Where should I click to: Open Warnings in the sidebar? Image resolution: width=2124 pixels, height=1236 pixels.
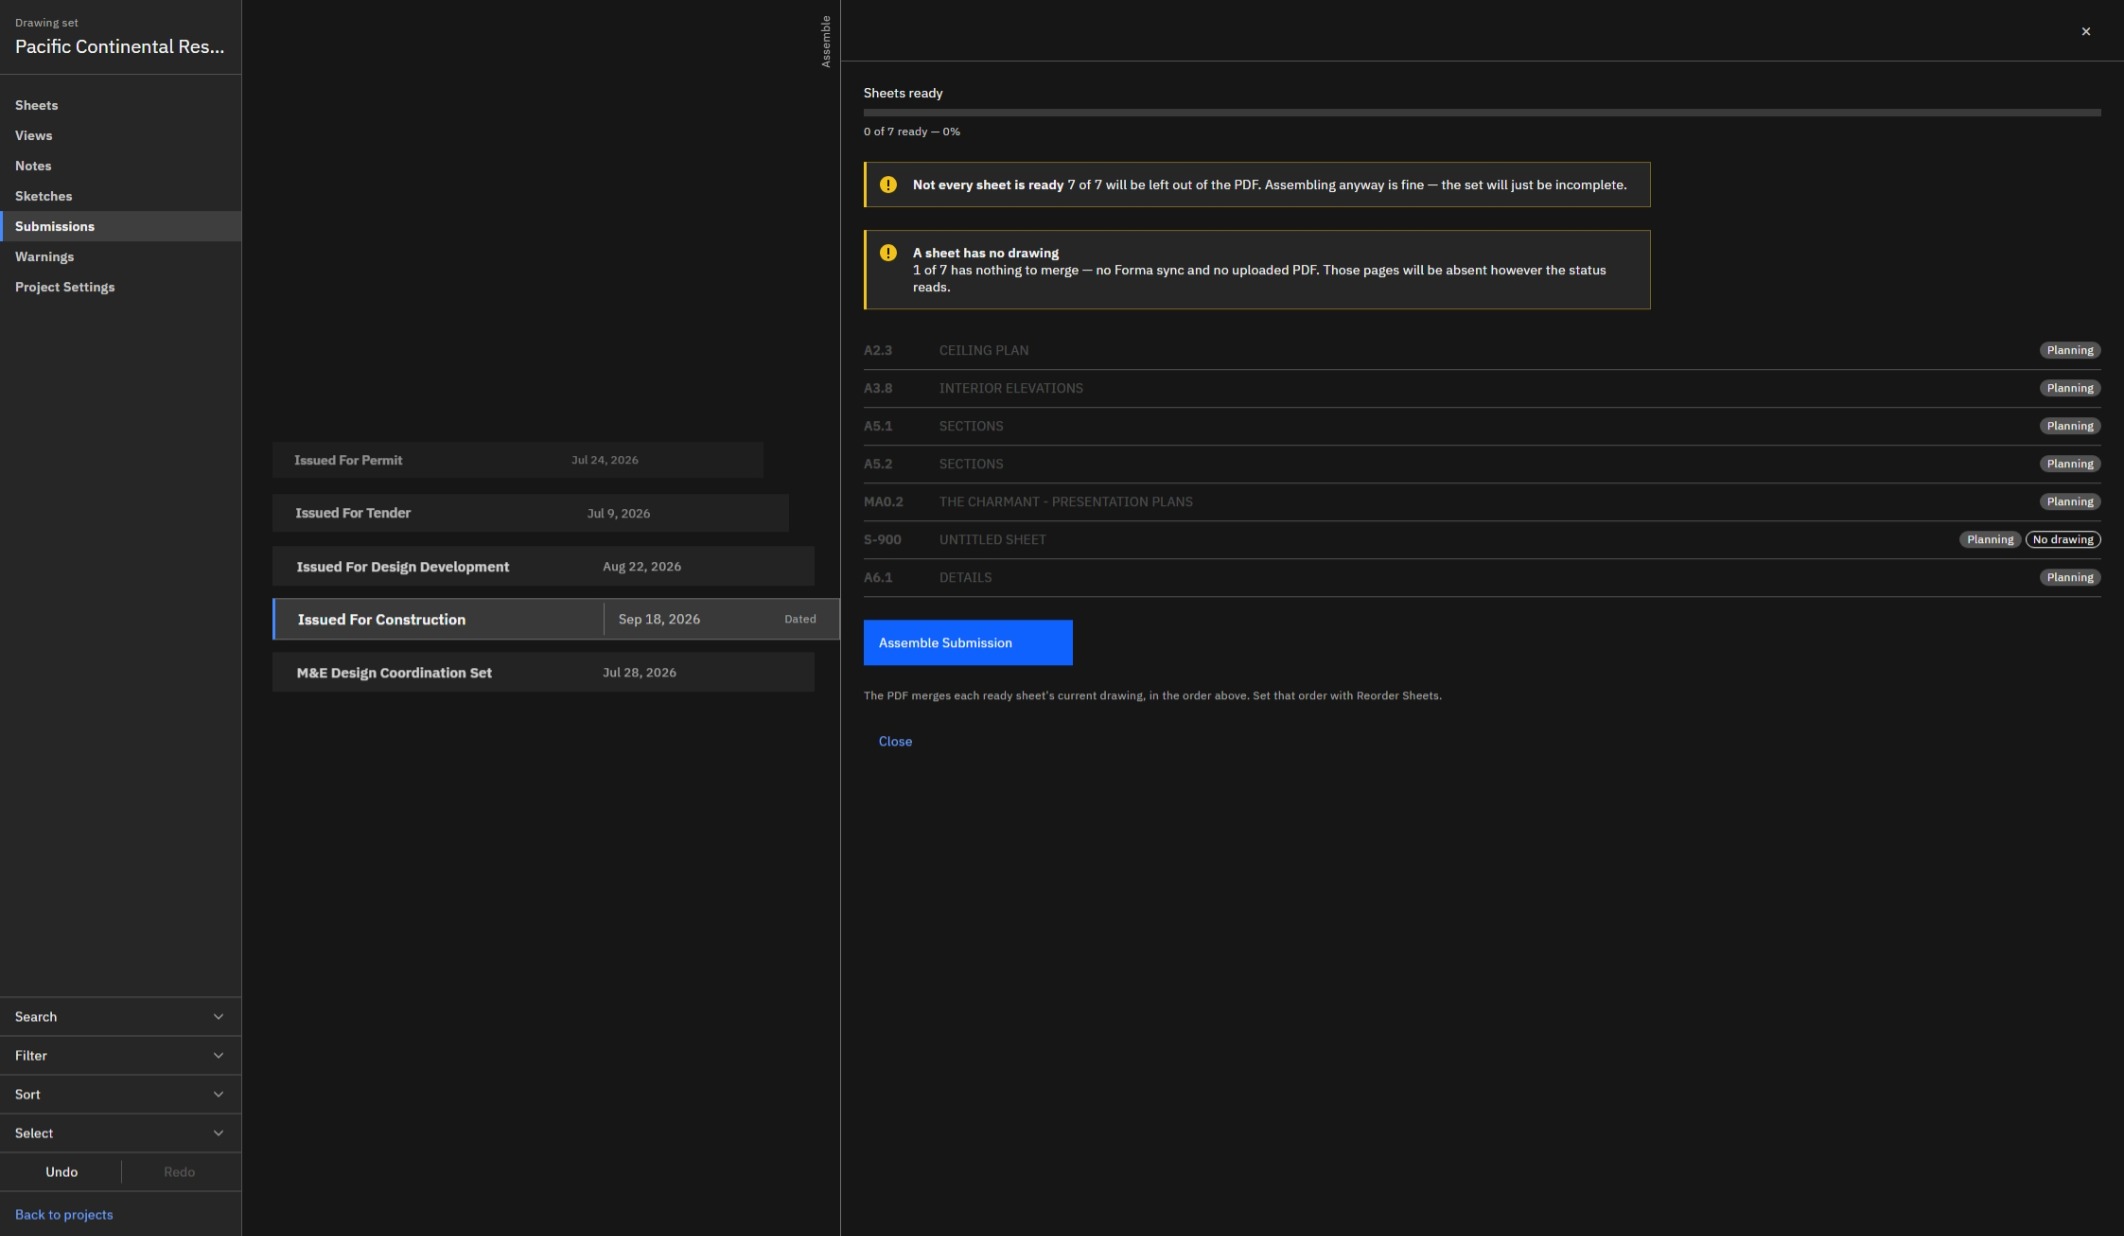click(x=120, y=257)
